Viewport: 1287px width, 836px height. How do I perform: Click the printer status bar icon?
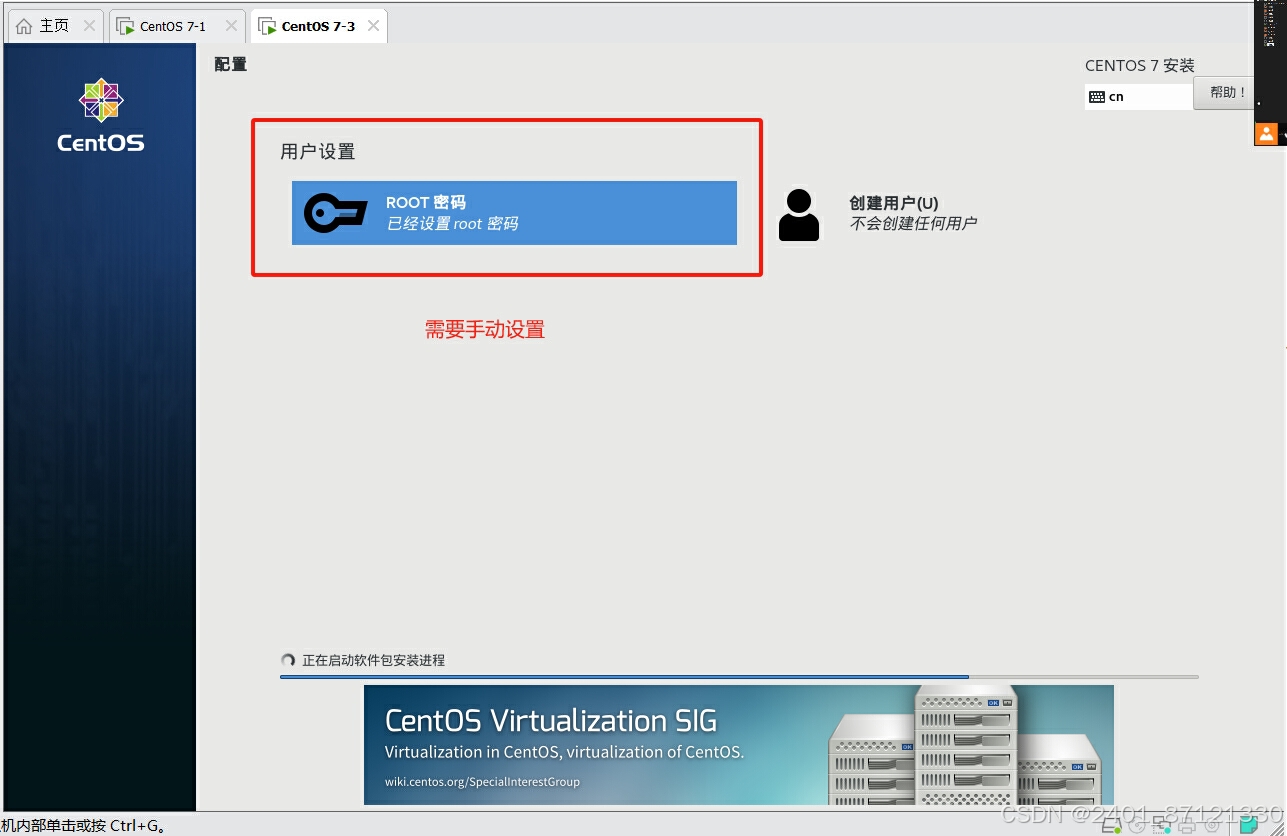pyautogui.click(x=1187, y=825)
